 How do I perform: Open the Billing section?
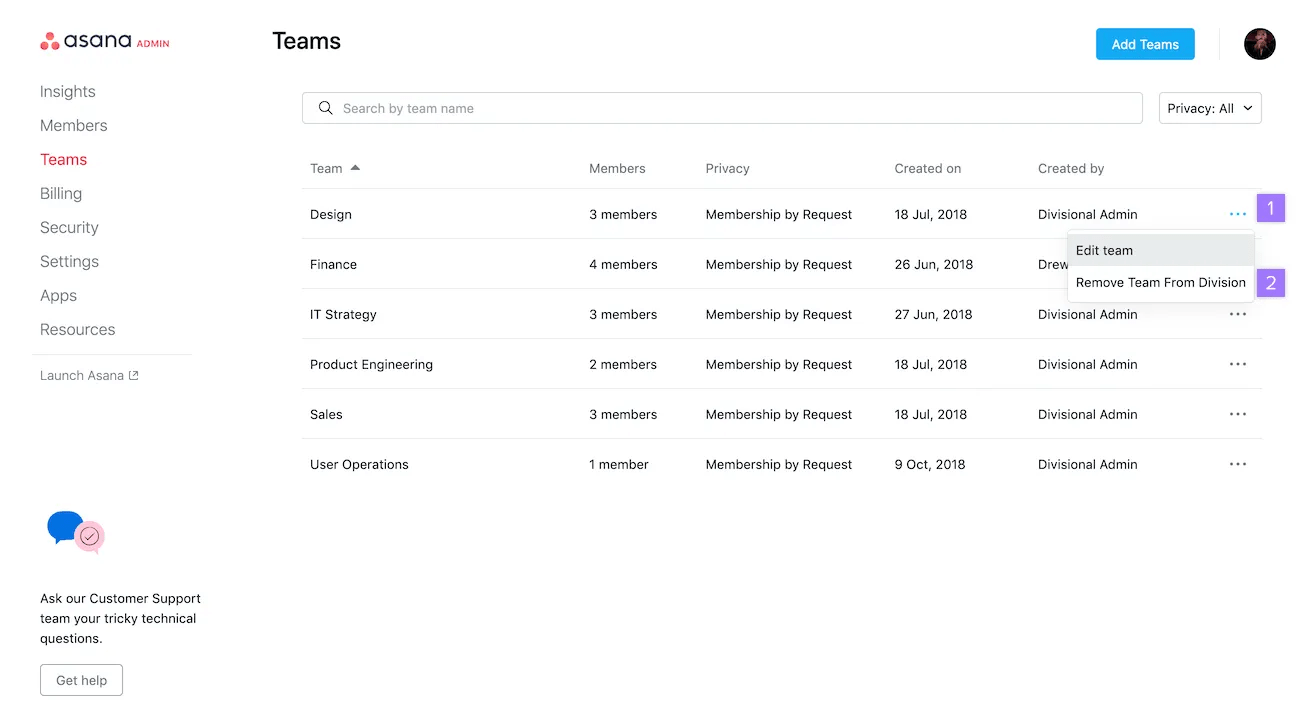tap(60, 193)
